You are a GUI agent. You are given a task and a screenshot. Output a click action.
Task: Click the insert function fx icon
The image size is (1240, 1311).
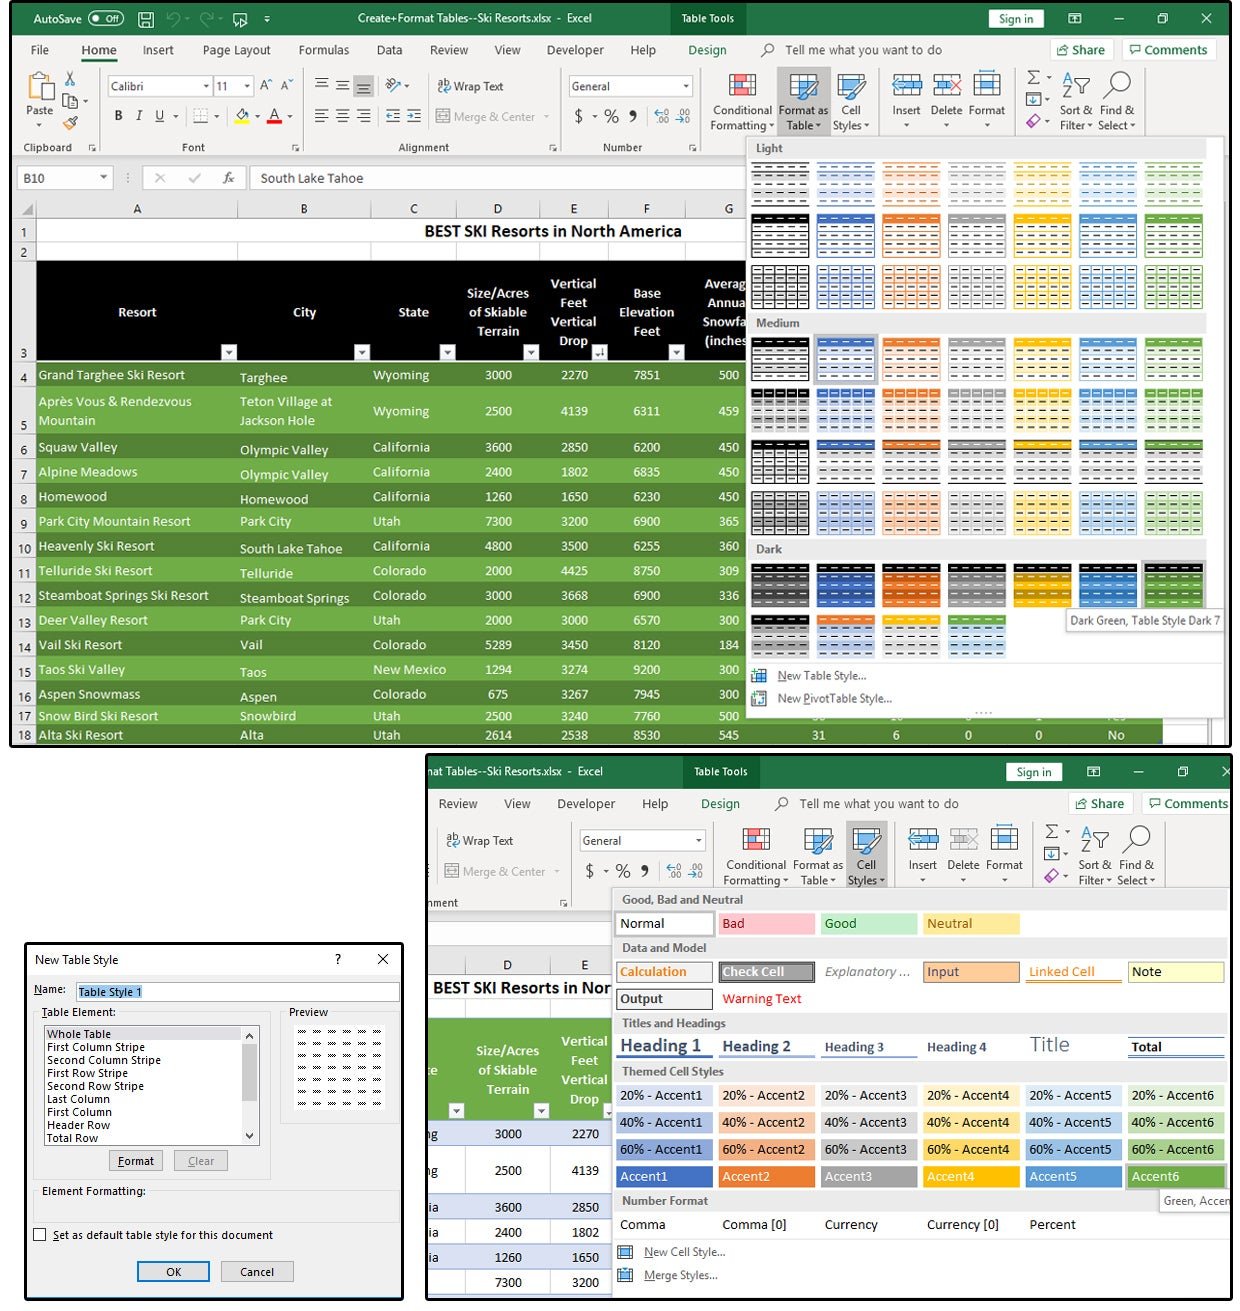(x=228, y=178)
